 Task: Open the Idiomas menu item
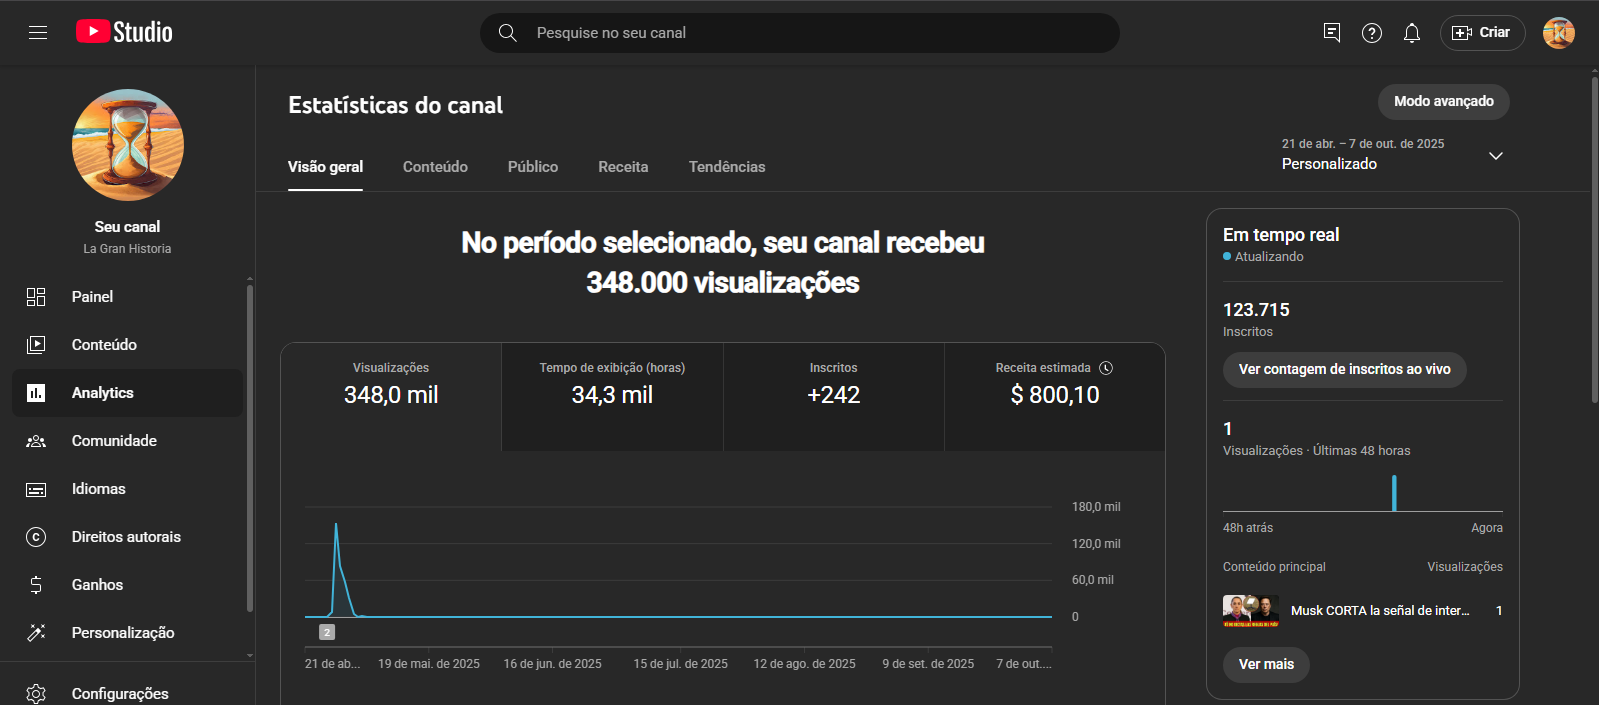127,489
